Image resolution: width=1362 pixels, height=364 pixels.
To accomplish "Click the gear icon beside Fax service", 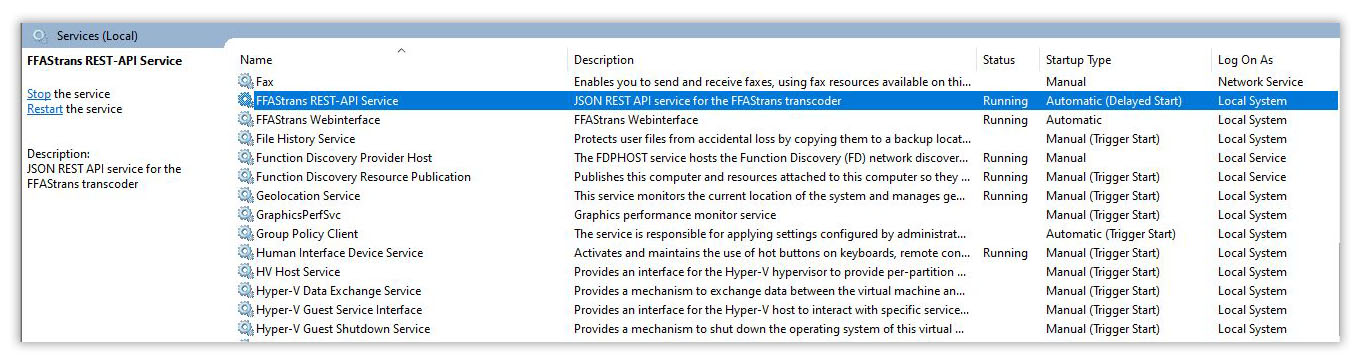I will point(246,81).
